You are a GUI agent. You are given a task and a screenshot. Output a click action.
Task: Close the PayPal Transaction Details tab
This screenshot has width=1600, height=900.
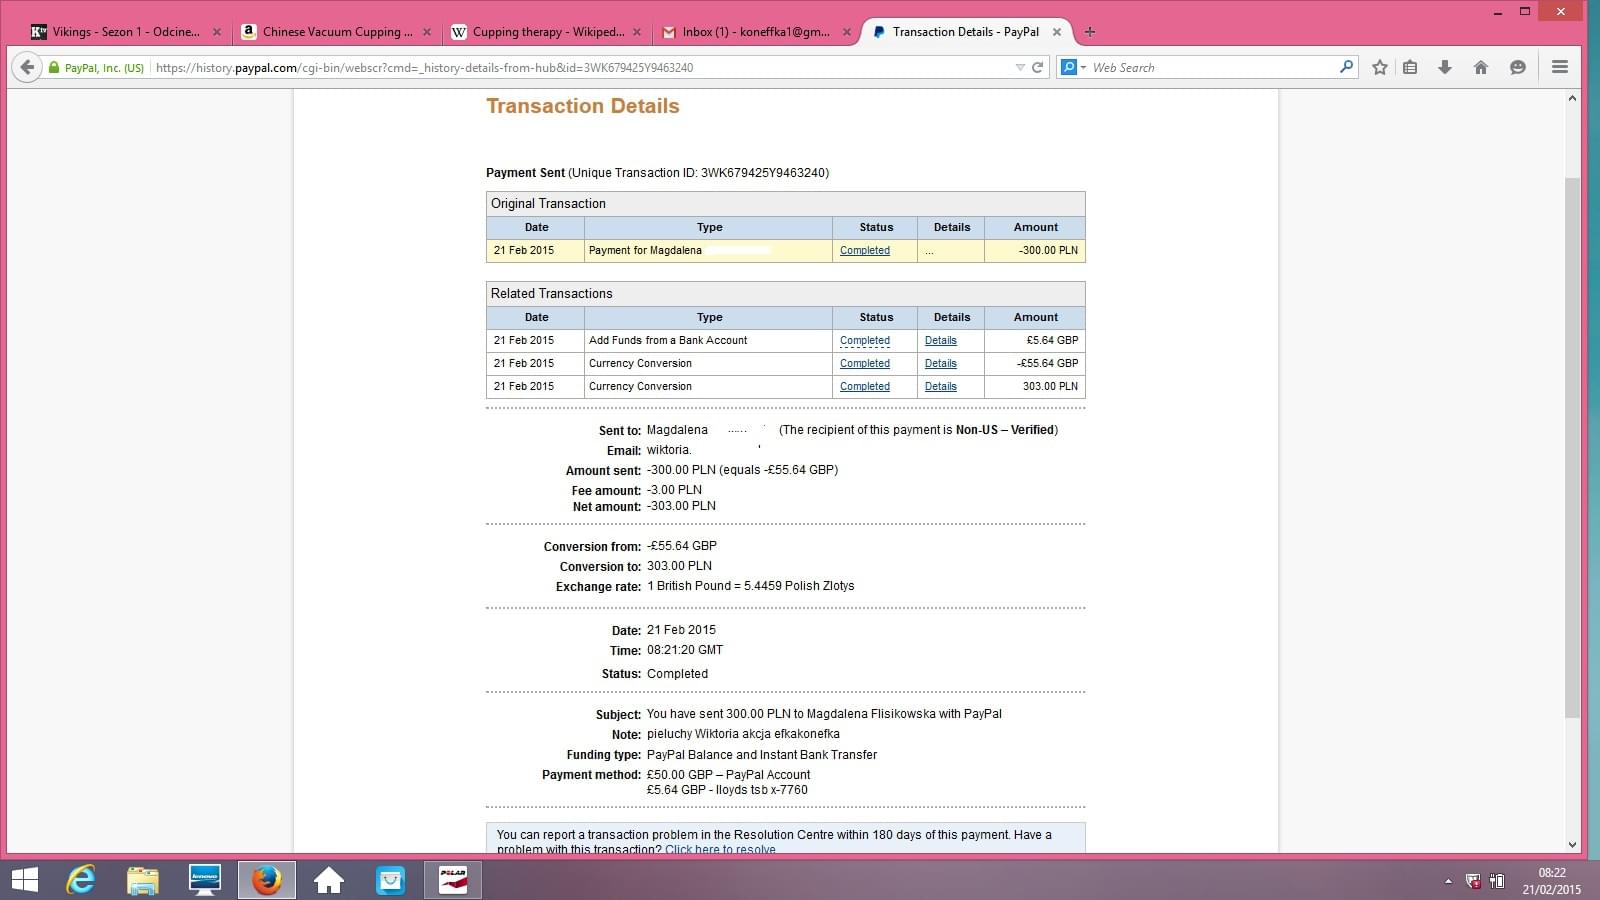pos(1057,32)
